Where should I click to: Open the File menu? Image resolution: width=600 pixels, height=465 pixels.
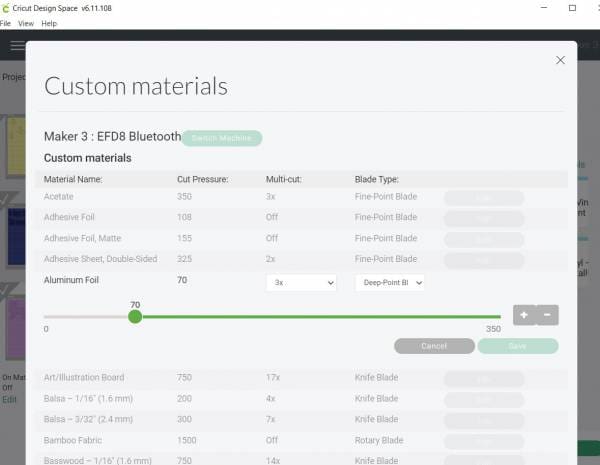coord(5,24)
